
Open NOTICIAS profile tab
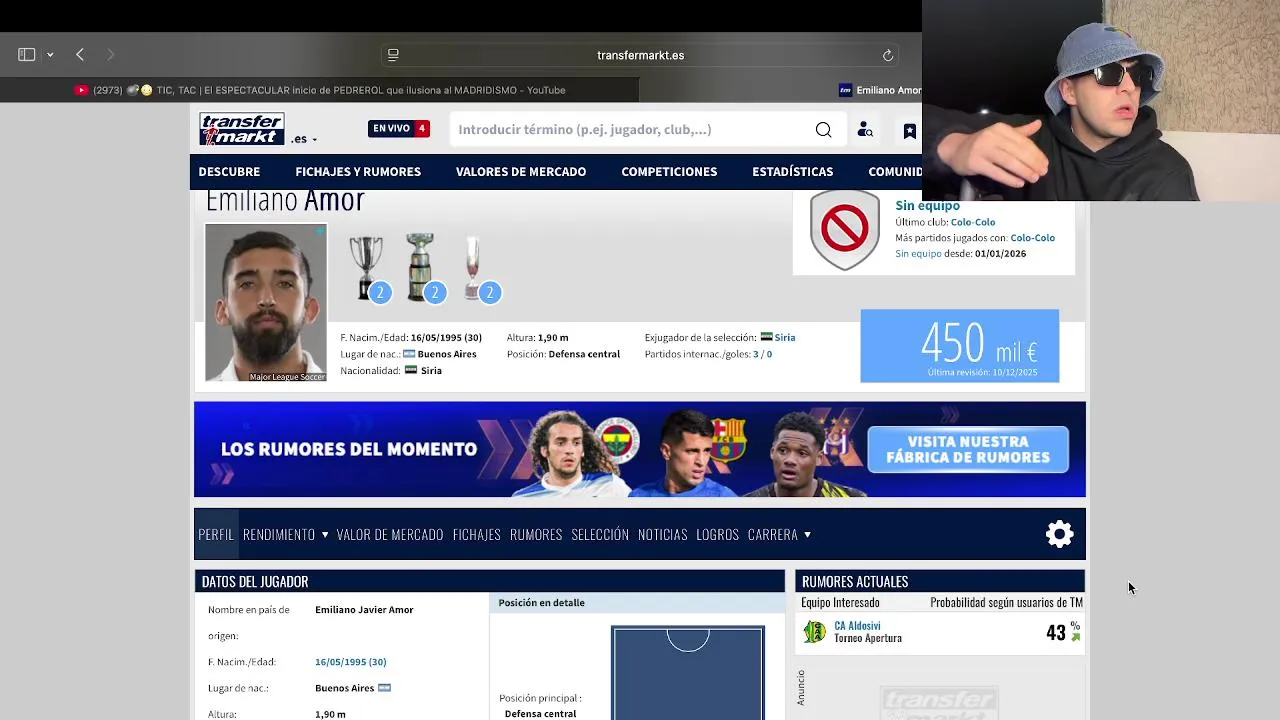tap(663, 535)
